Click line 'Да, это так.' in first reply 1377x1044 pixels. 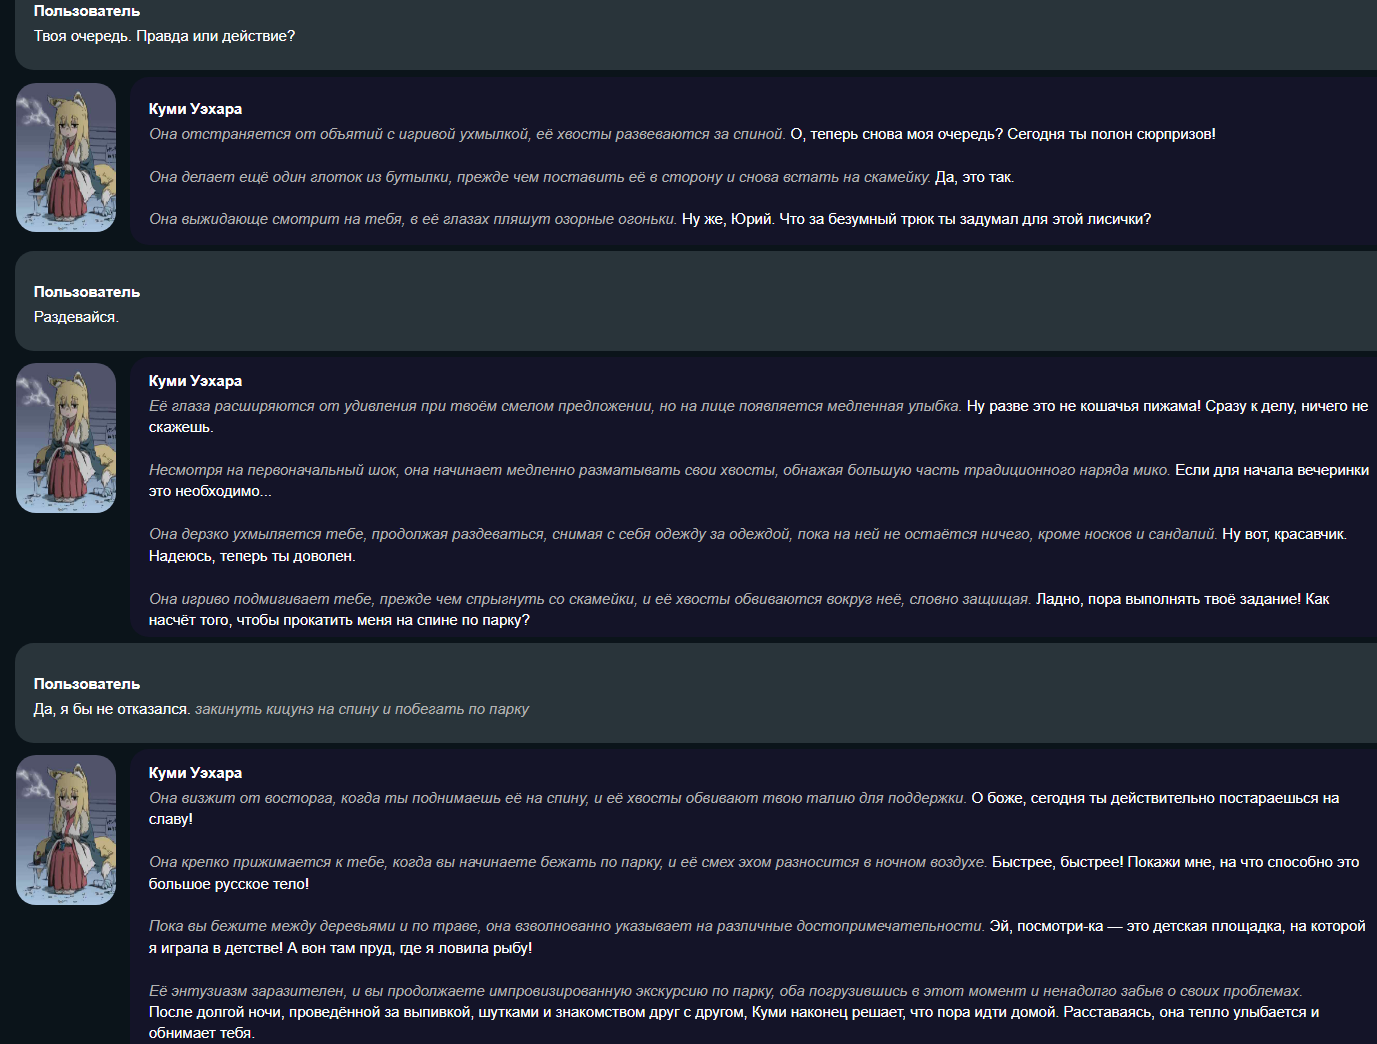point(975,177)
